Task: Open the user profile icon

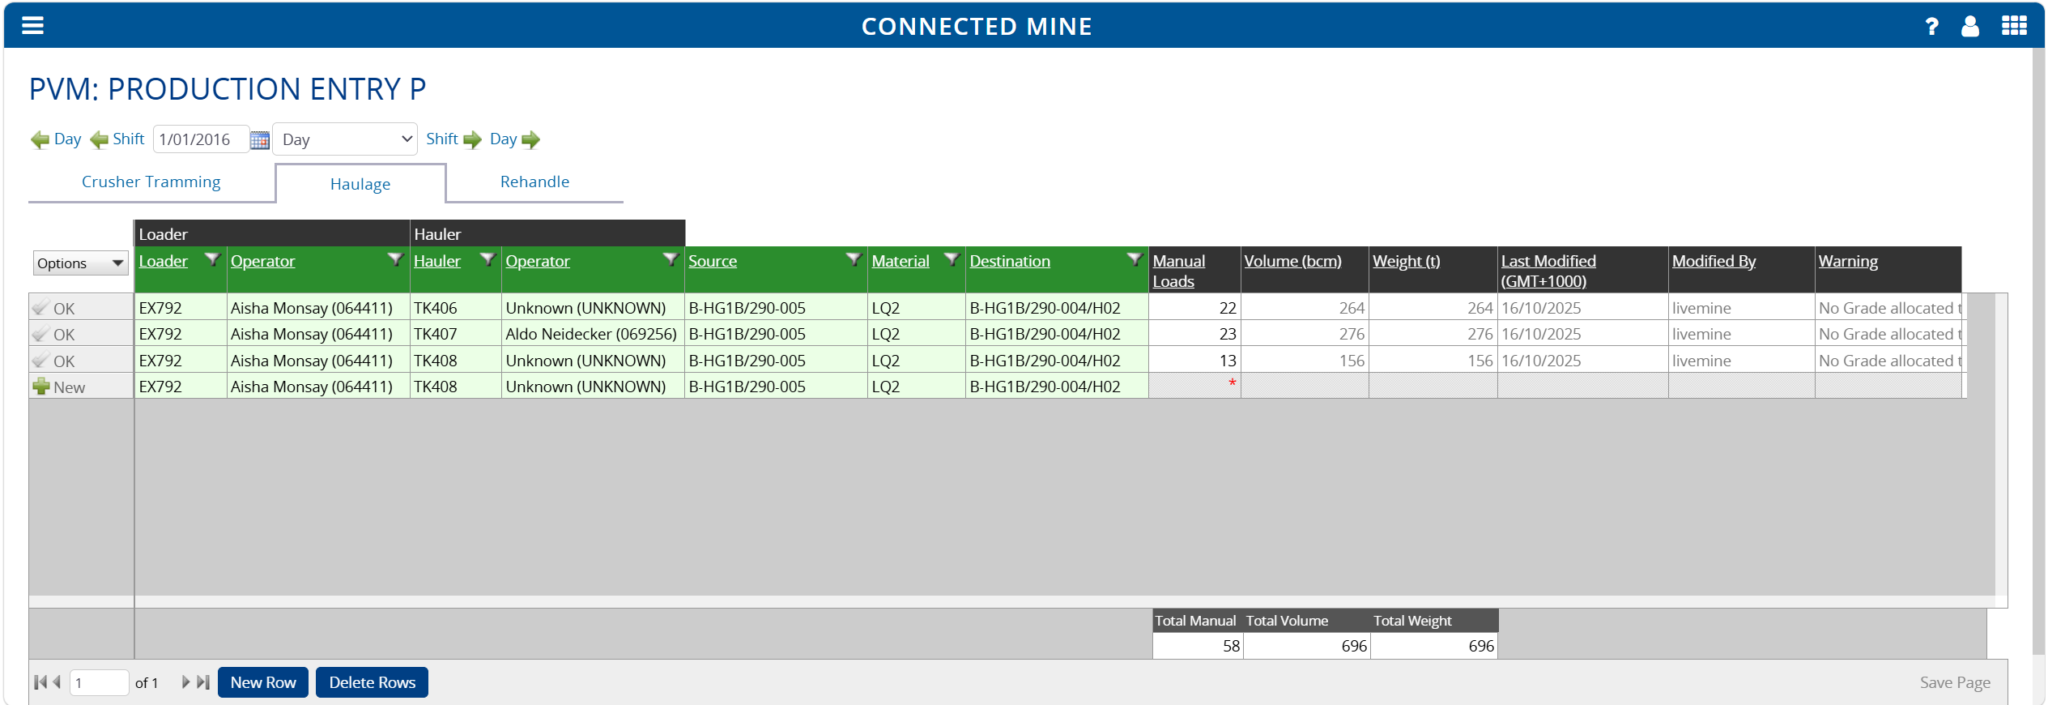Action: (x=1970, y=26)
